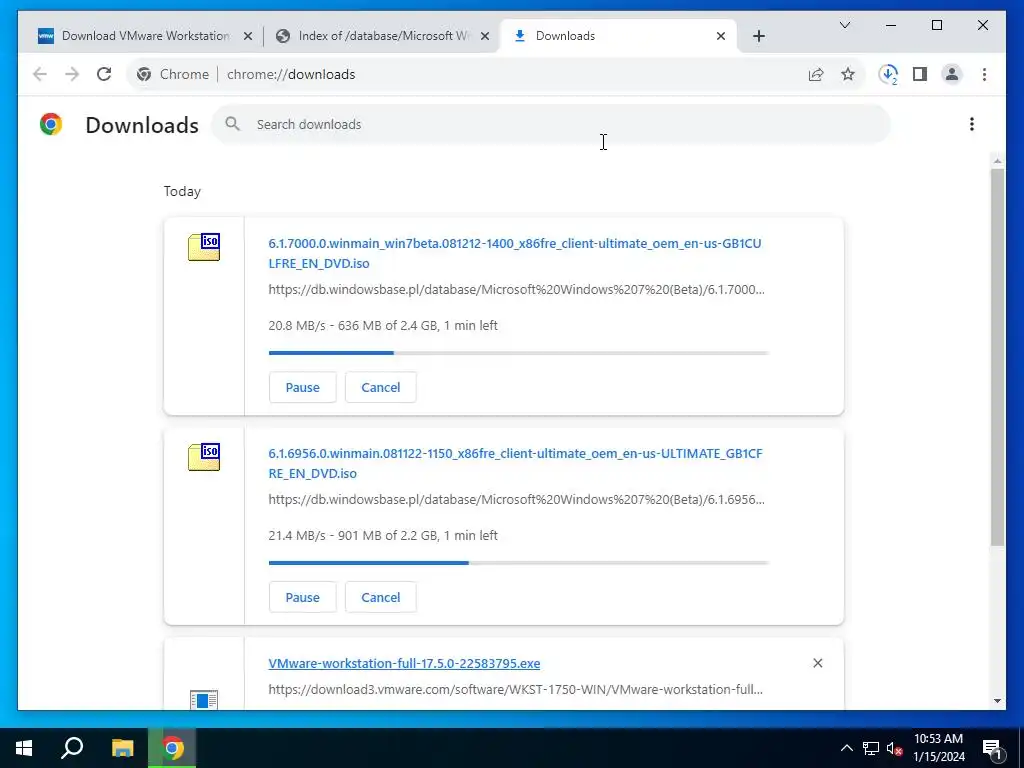Click the VMware installer file icon
Image resolution: width=1024 pixels, height=768 pixels.
coord(204,699)
